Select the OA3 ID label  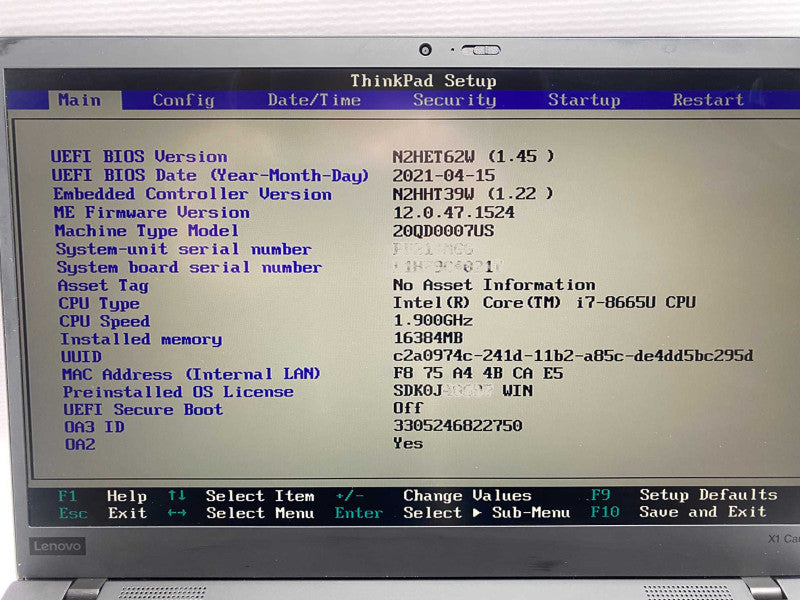click(94, 427)
